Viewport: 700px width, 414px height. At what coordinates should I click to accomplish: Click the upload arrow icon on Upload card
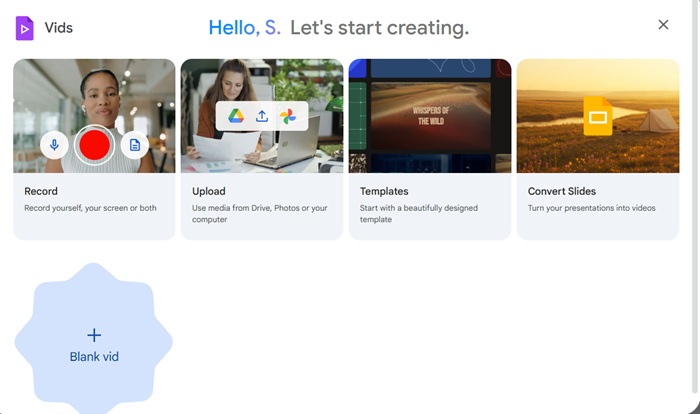[x=262, y=116]
